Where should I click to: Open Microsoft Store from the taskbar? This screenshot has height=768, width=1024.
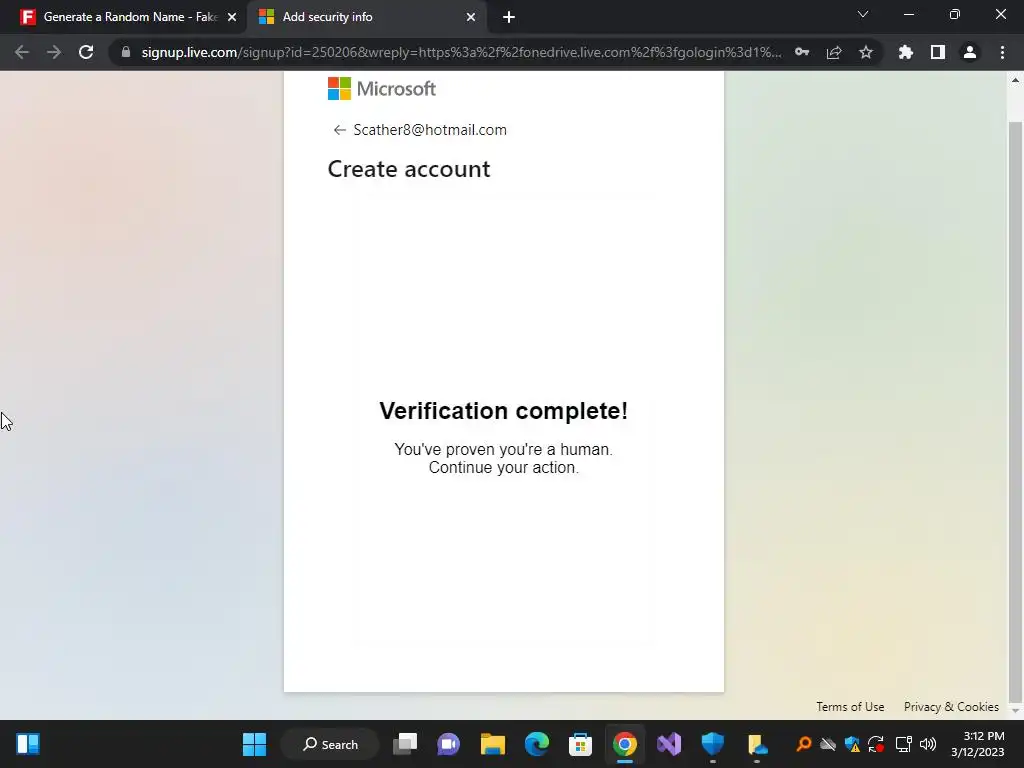pos(581,744)
